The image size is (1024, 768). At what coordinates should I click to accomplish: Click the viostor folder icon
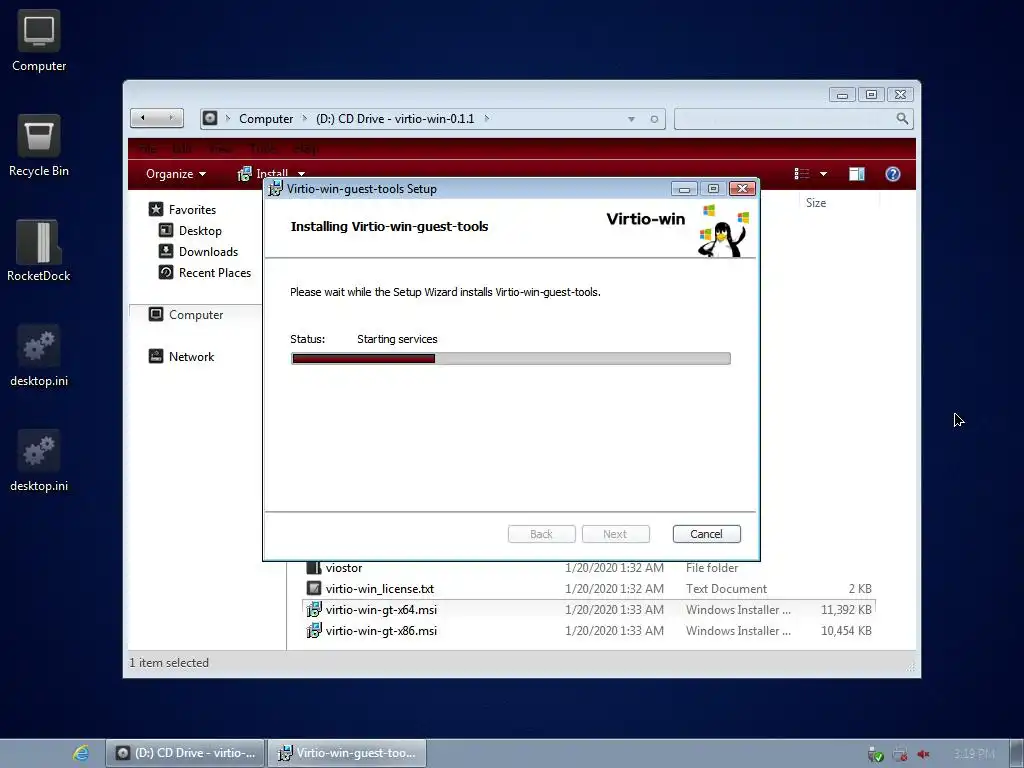click(x=314, y=568)
